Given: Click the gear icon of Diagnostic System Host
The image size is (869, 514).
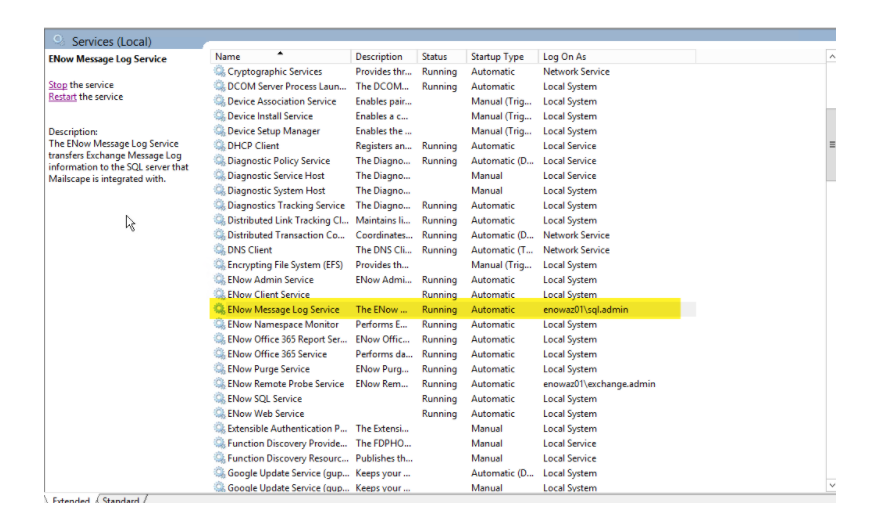Looking at the screenshot, I should [x=219, y=190].
